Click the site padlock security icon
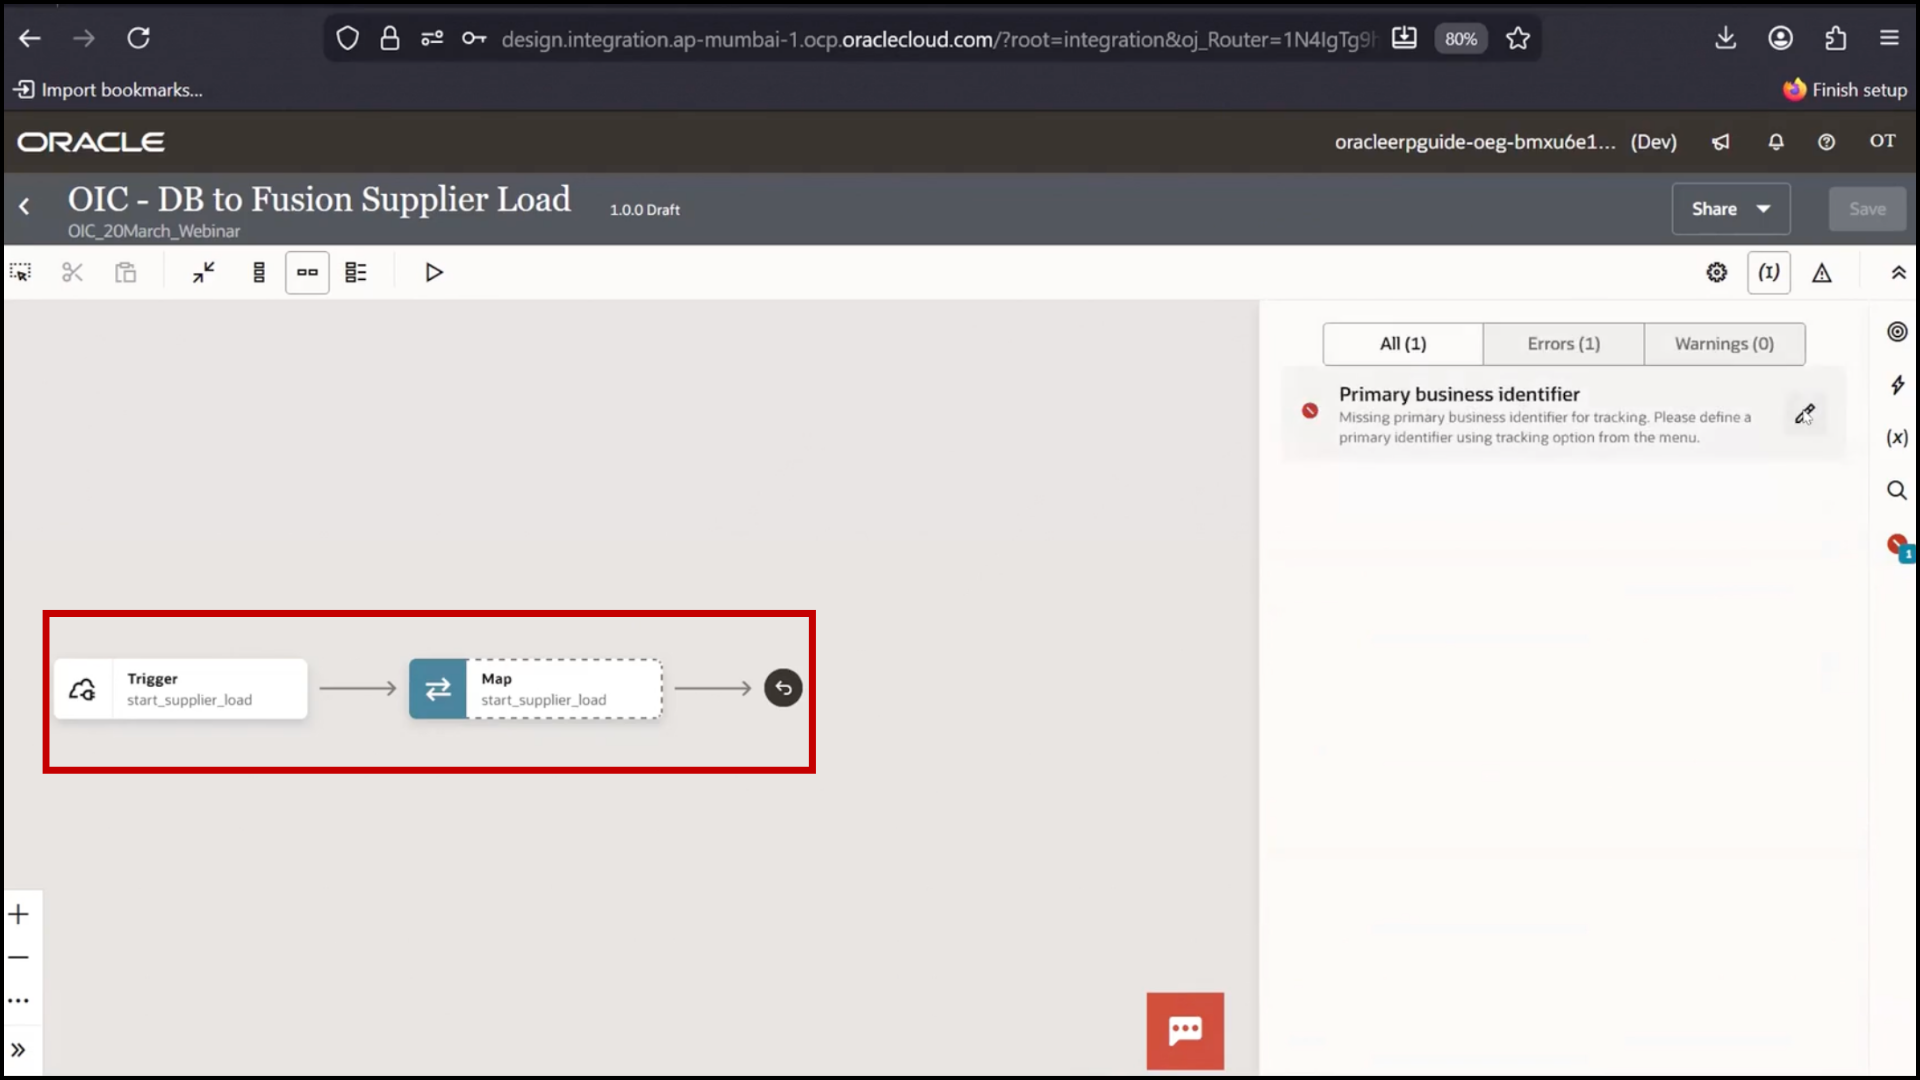Viewport: 1920px width, 1080px height. 390,38
